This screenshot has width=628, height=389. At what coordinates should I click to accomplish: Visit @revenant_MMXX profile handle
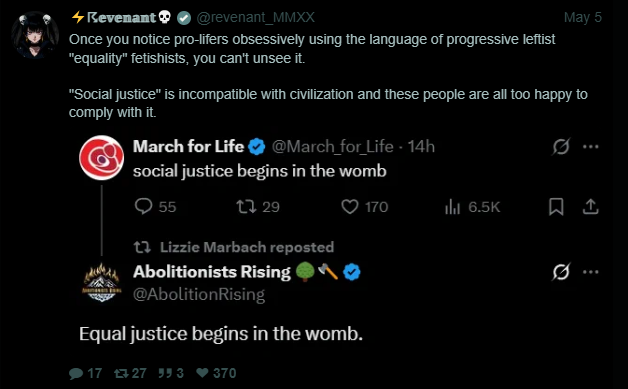pos(256,18)
